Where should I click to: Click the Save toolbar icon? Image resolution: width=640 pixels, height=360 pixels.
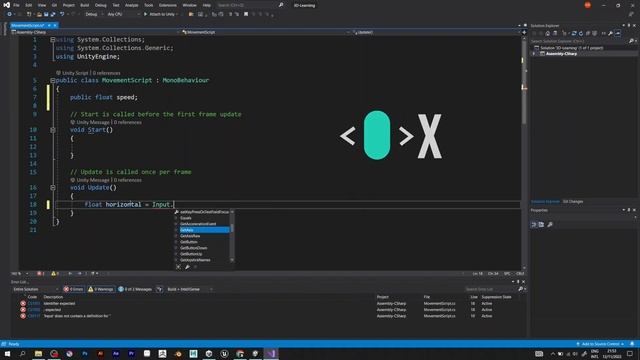click(46, 14)
